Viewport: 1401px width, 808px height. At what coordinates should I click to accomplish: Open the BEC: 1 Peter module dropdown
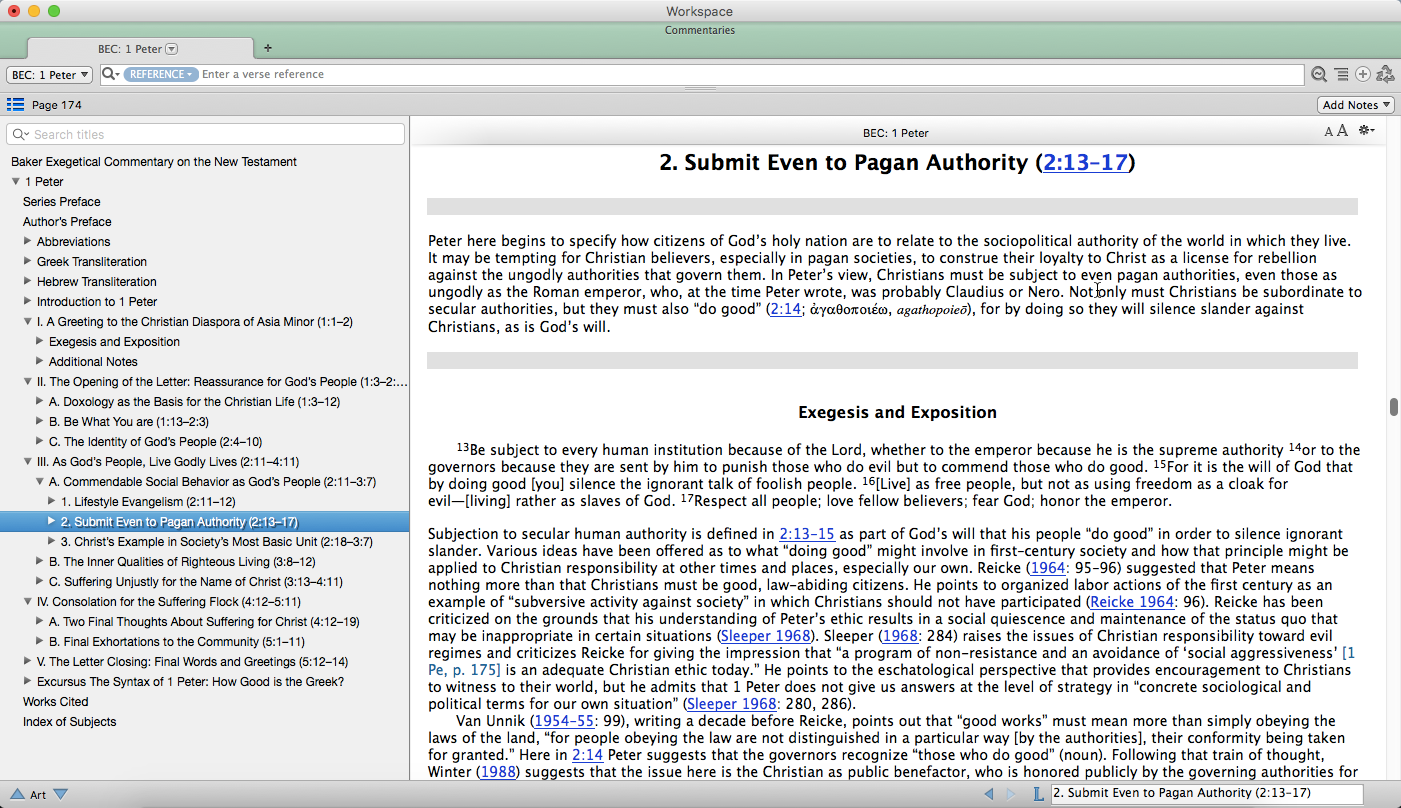tap(50, 75)
